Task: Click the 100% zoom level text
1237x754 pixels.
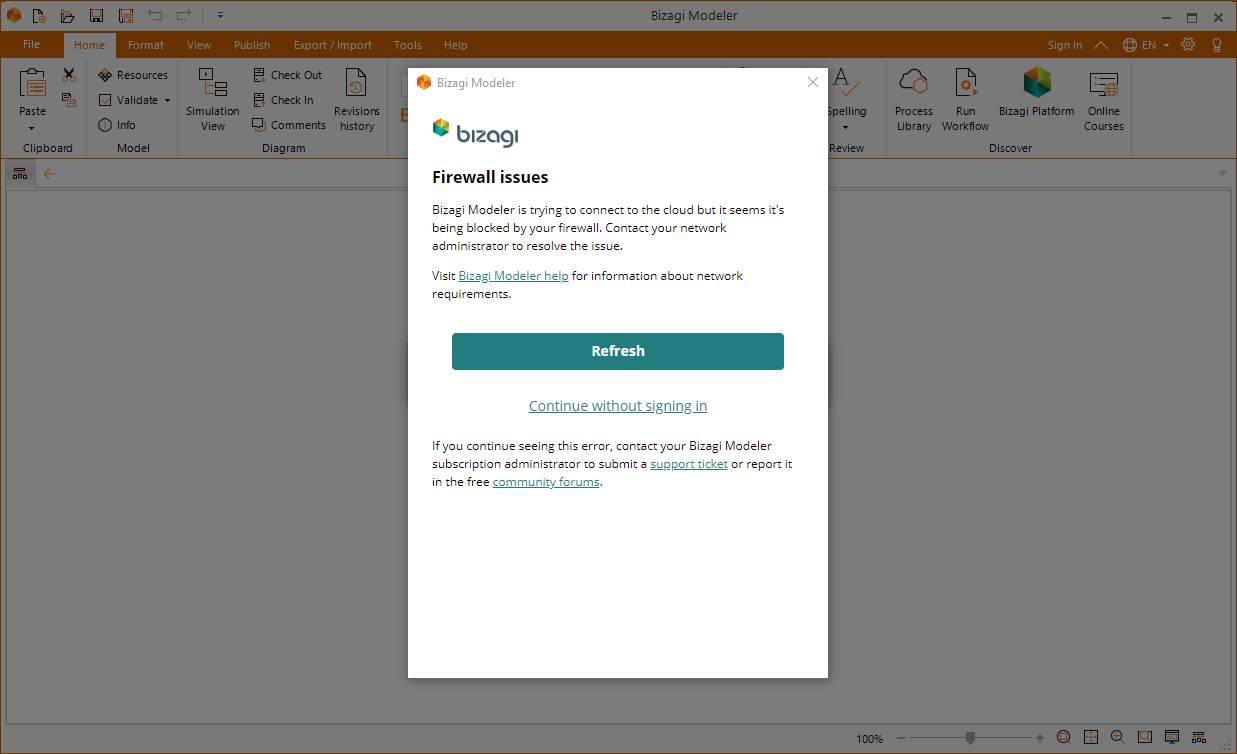Action: 869,739
